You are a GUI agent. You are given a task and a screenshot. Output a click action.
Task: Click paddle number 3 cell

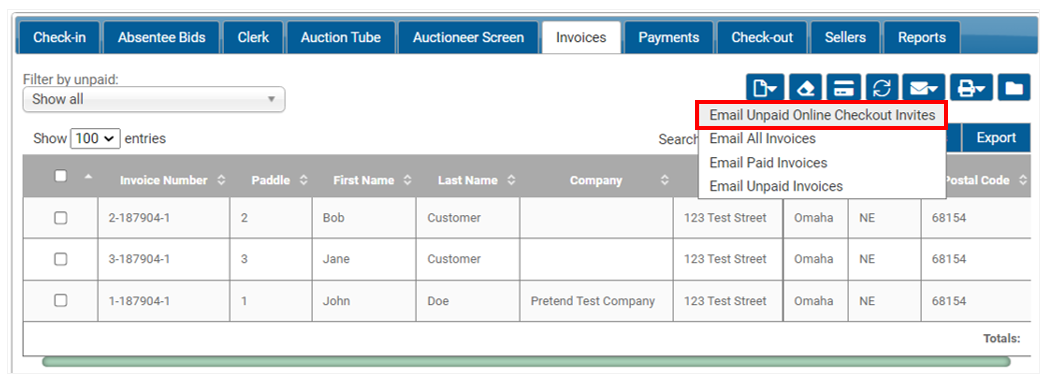(x=271, y=259)
